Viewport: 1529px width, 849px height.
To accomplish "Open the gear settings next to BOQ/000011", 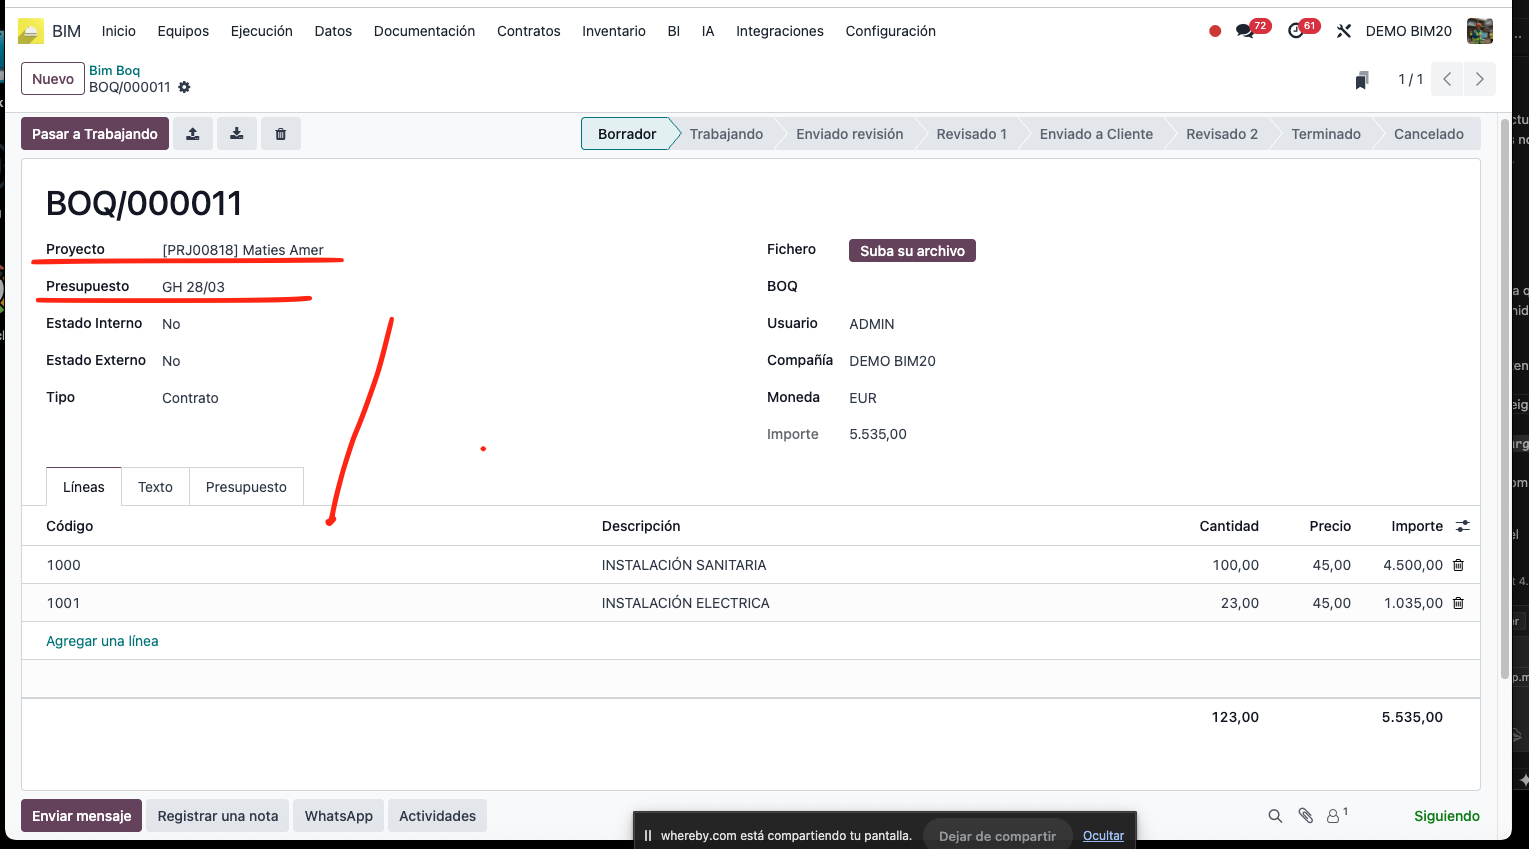I will (x=184, y=88).
